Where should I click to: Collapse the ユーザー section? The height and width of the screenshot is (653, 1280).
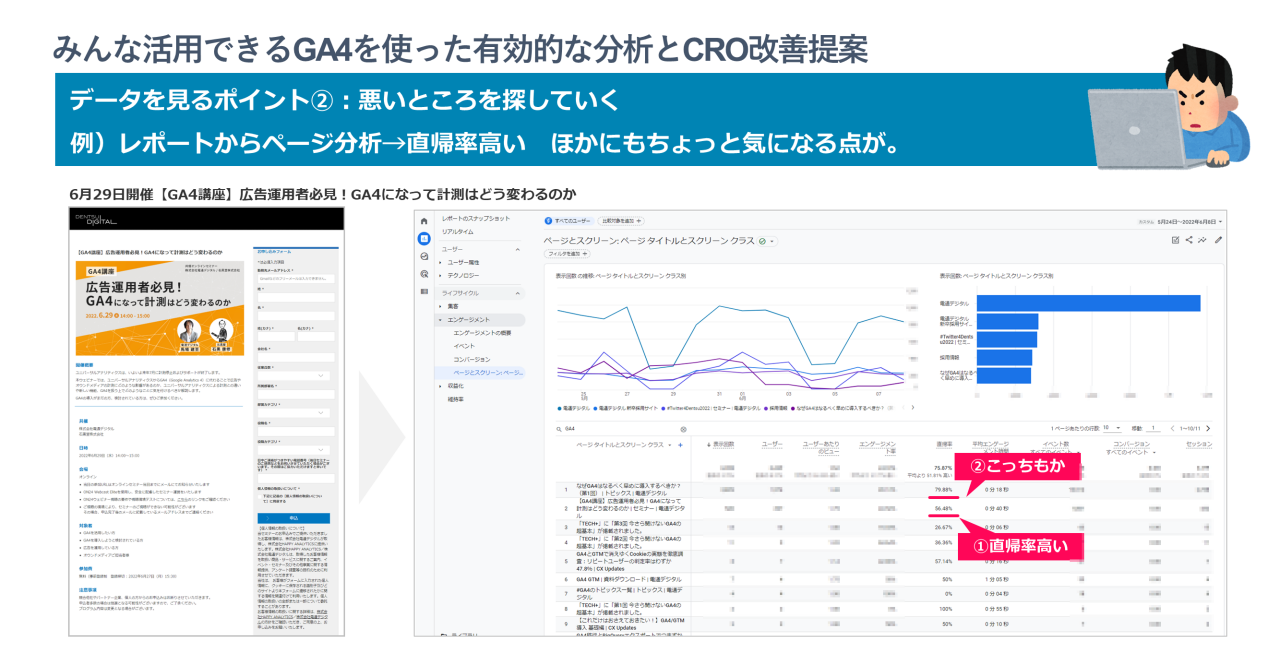click(518, 249)
